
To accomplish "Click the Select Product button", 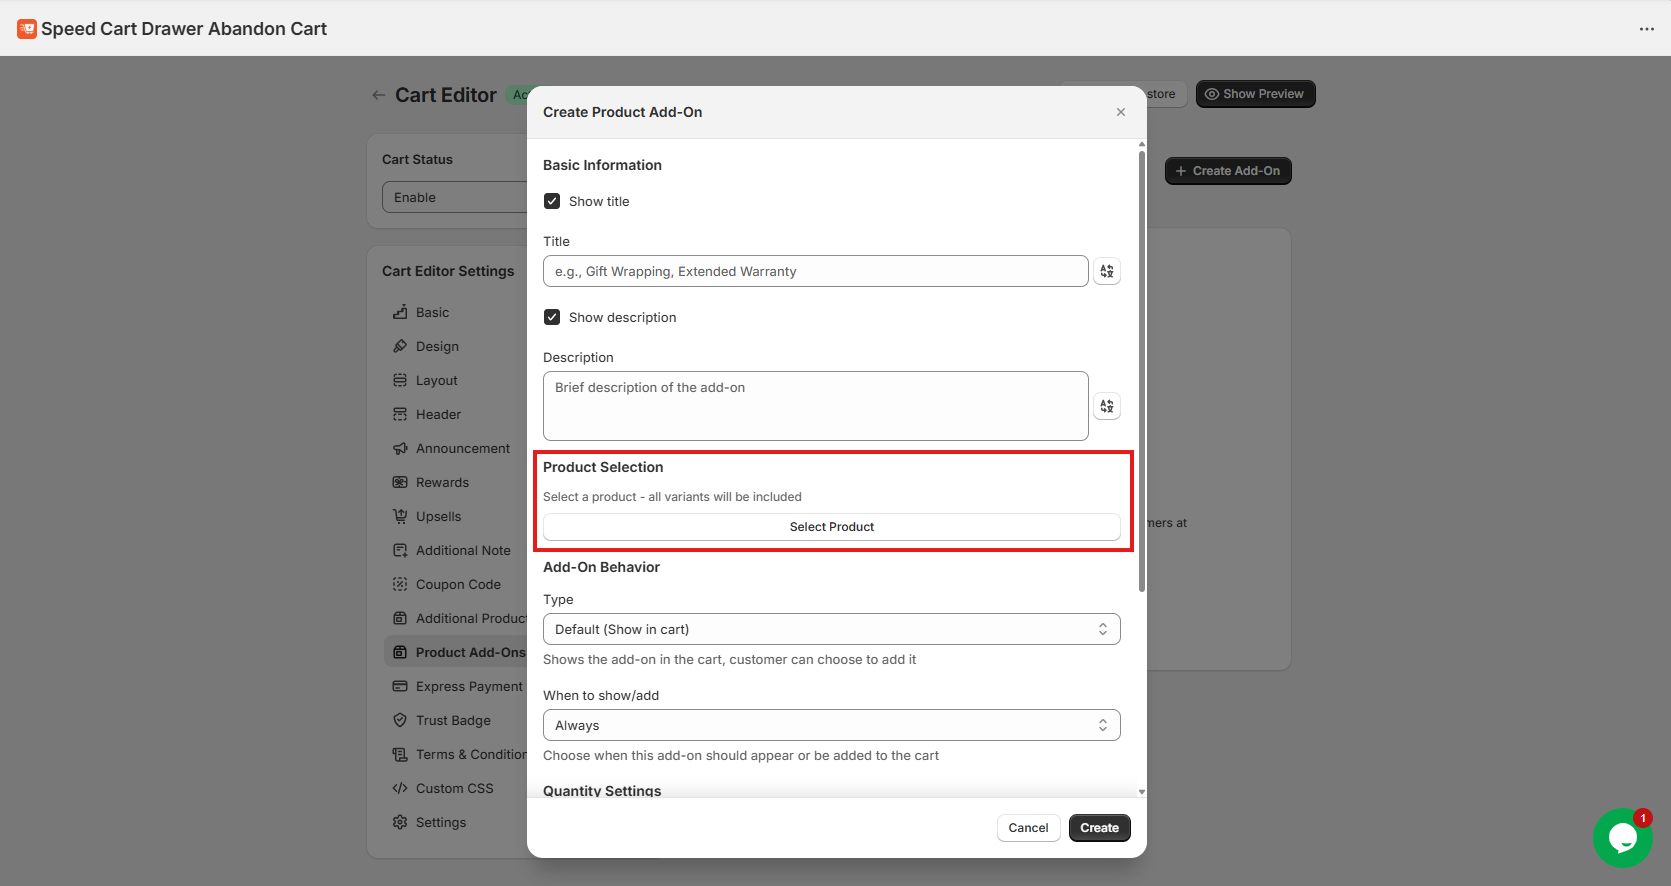I will [831, 527].
